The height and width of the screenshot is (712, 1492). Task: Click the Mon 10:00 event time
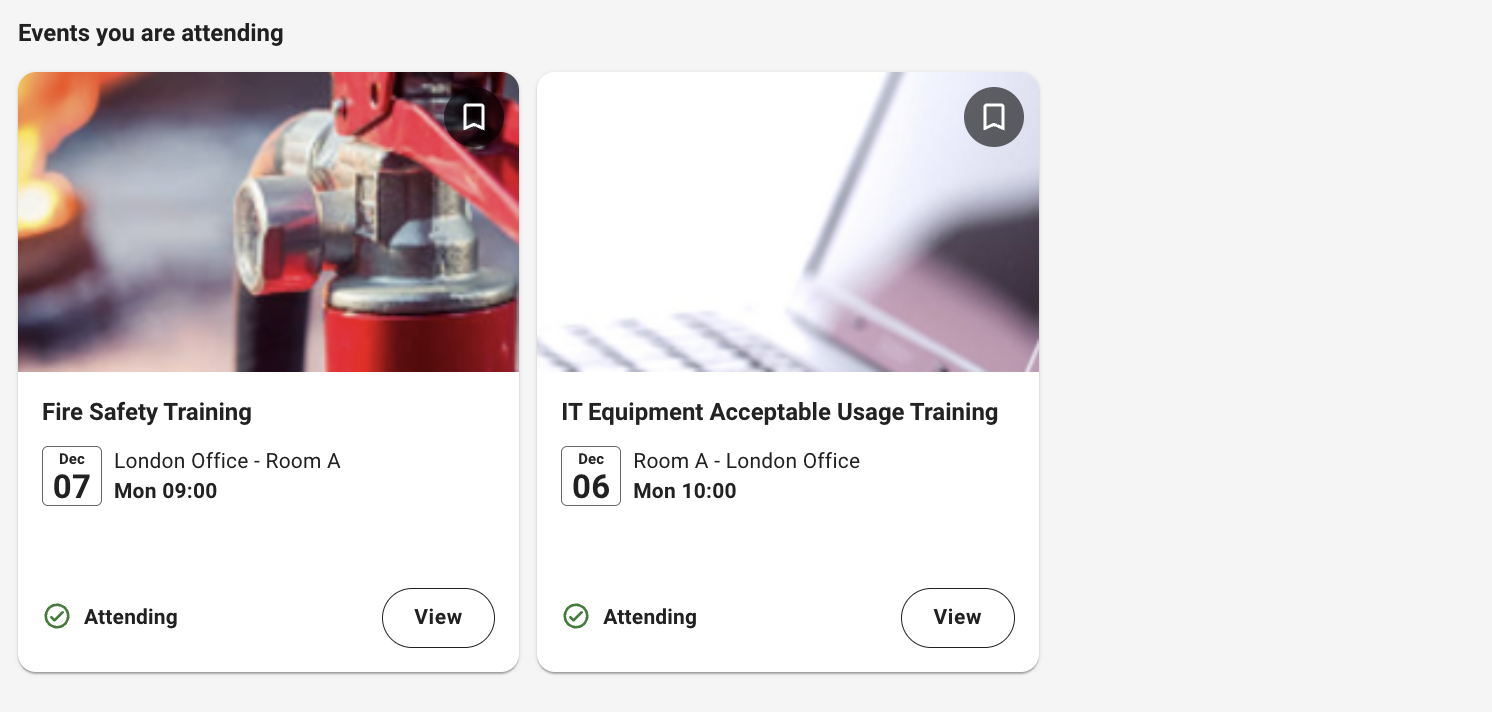click(x=684, y=491)
